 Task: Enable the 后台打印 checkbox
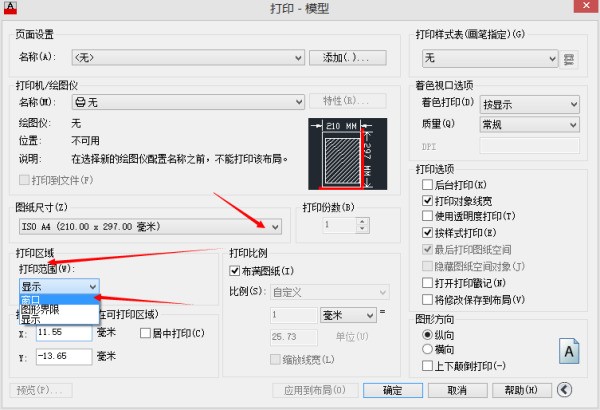coord(428,185)
